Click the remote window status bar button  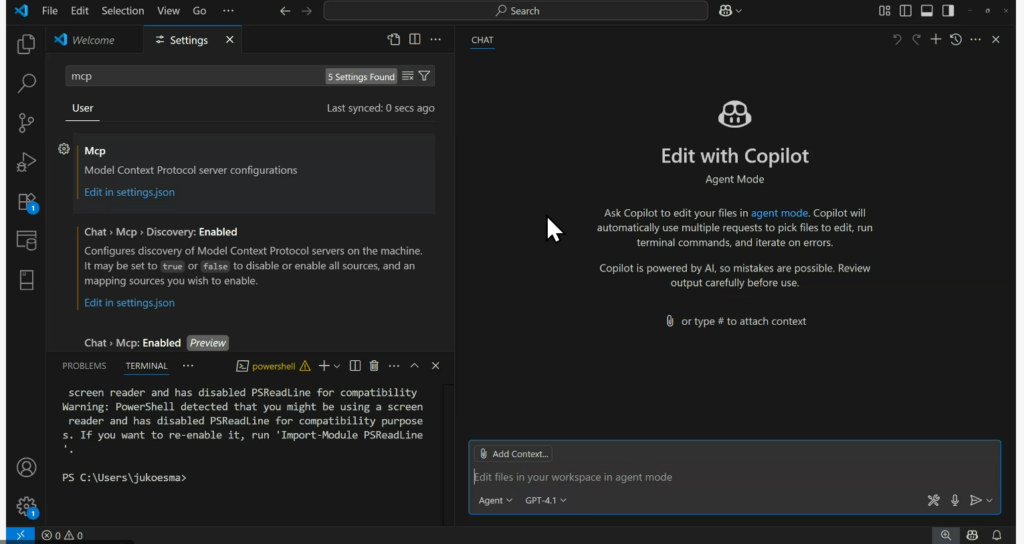coord(20,535)
